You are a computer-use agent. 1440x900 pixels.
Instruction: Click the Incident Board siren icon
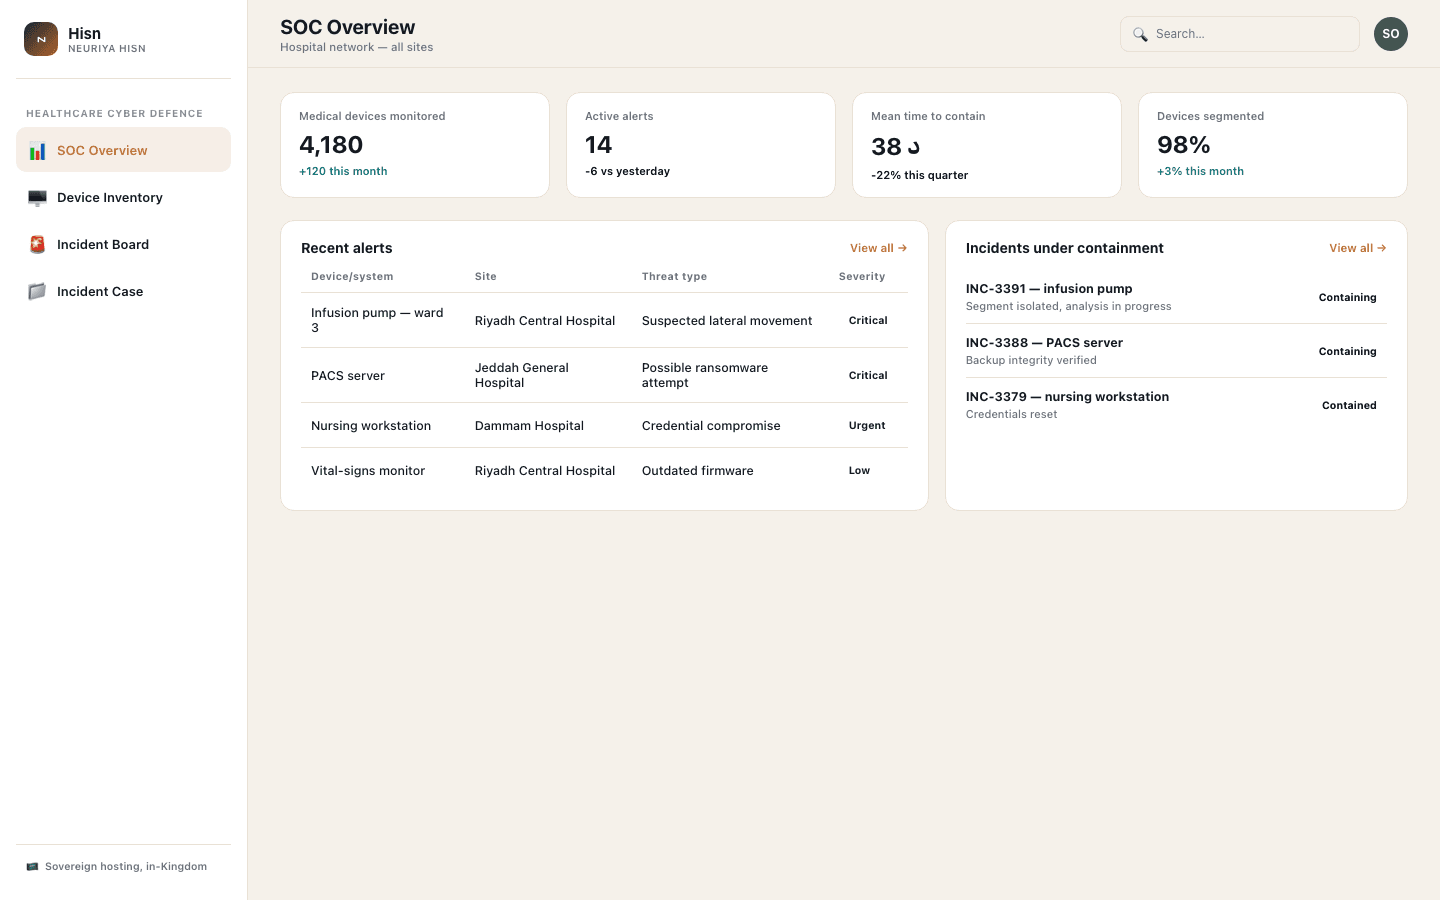[37, 245]
